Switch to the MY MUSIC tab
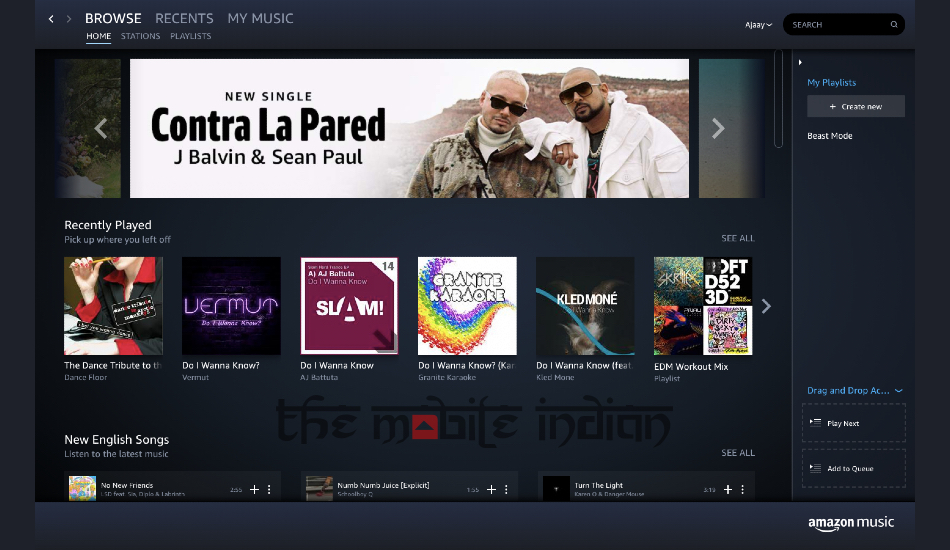 (261, 18)
